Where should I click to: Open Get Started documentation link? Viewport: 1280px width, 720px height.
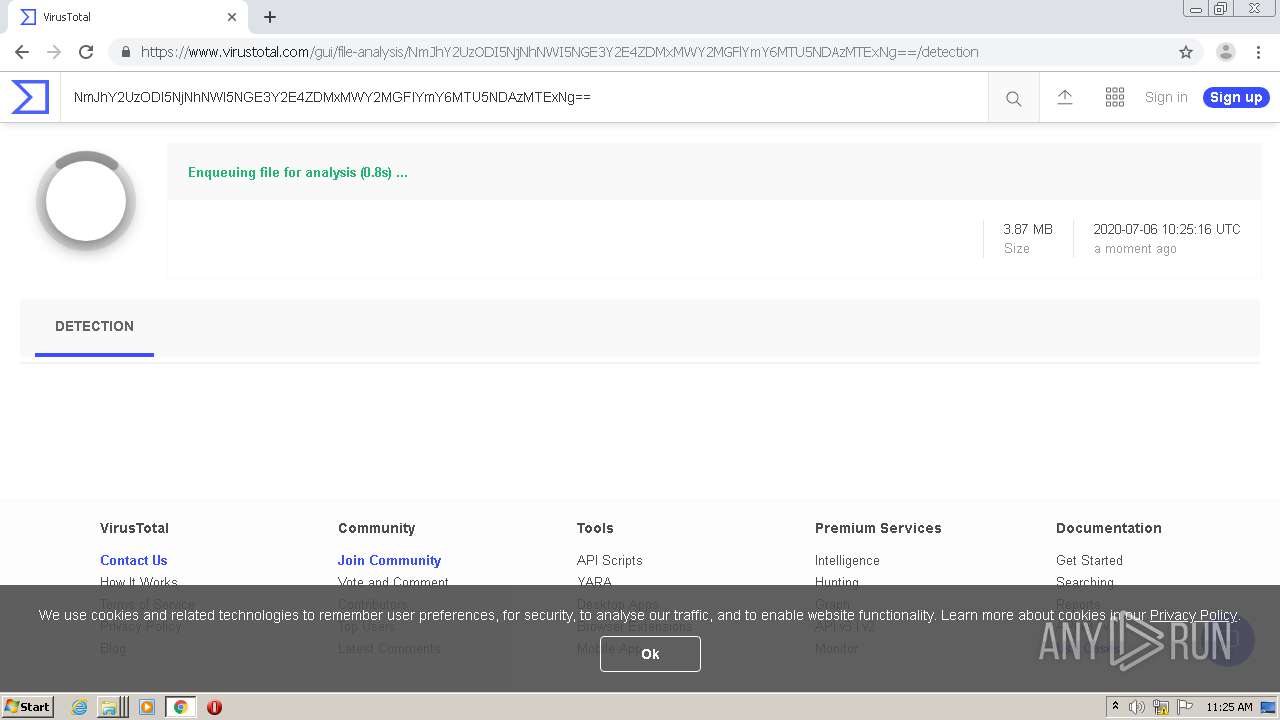pyautogui.click(x=1089, y=560)
